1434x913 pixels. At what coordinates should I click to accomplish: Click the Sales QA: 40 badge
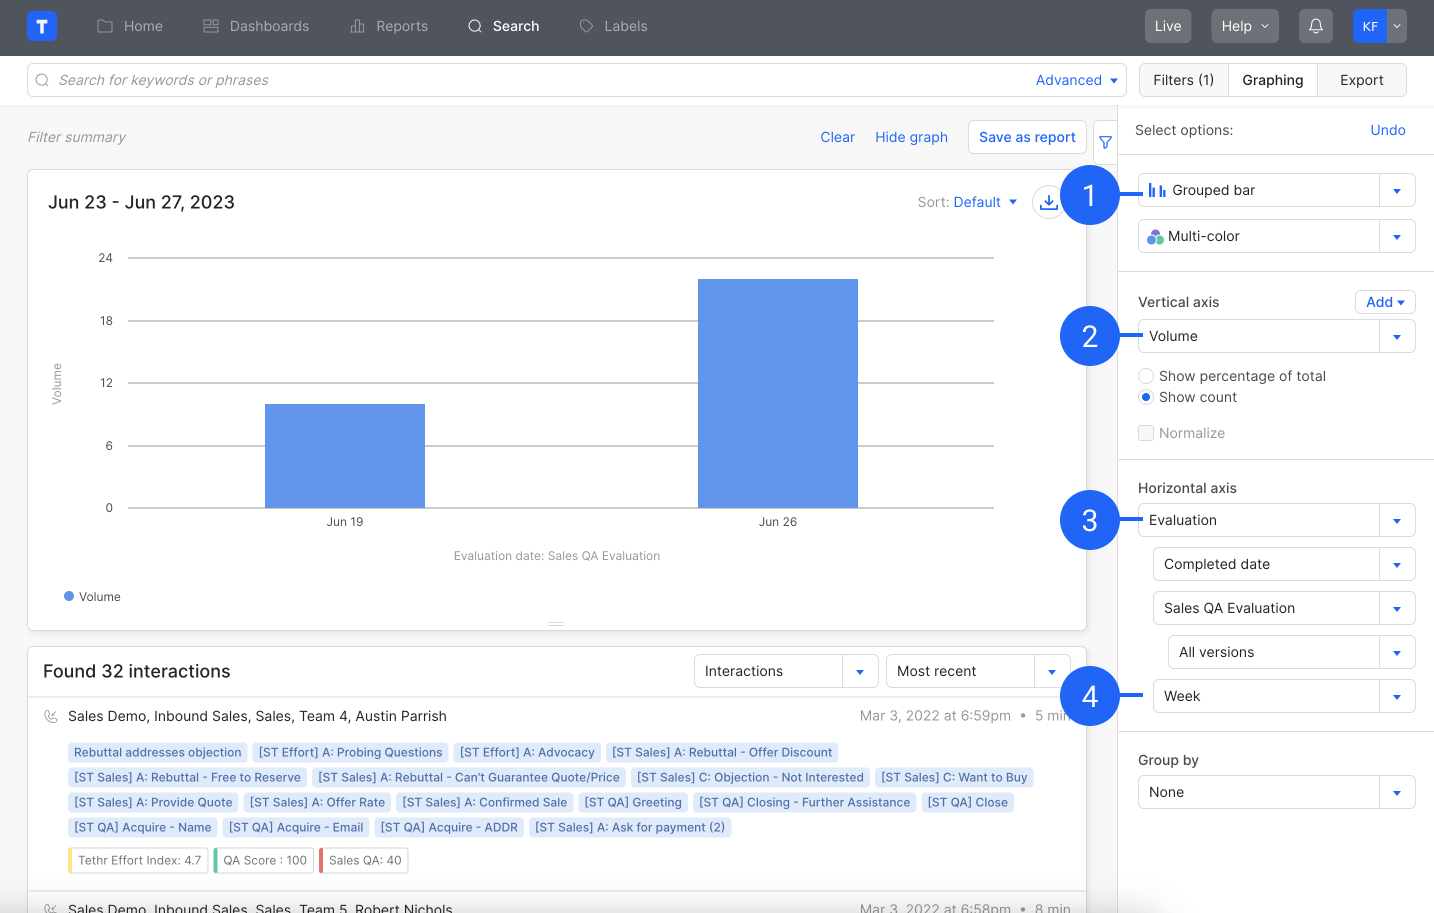pos(364,860)
